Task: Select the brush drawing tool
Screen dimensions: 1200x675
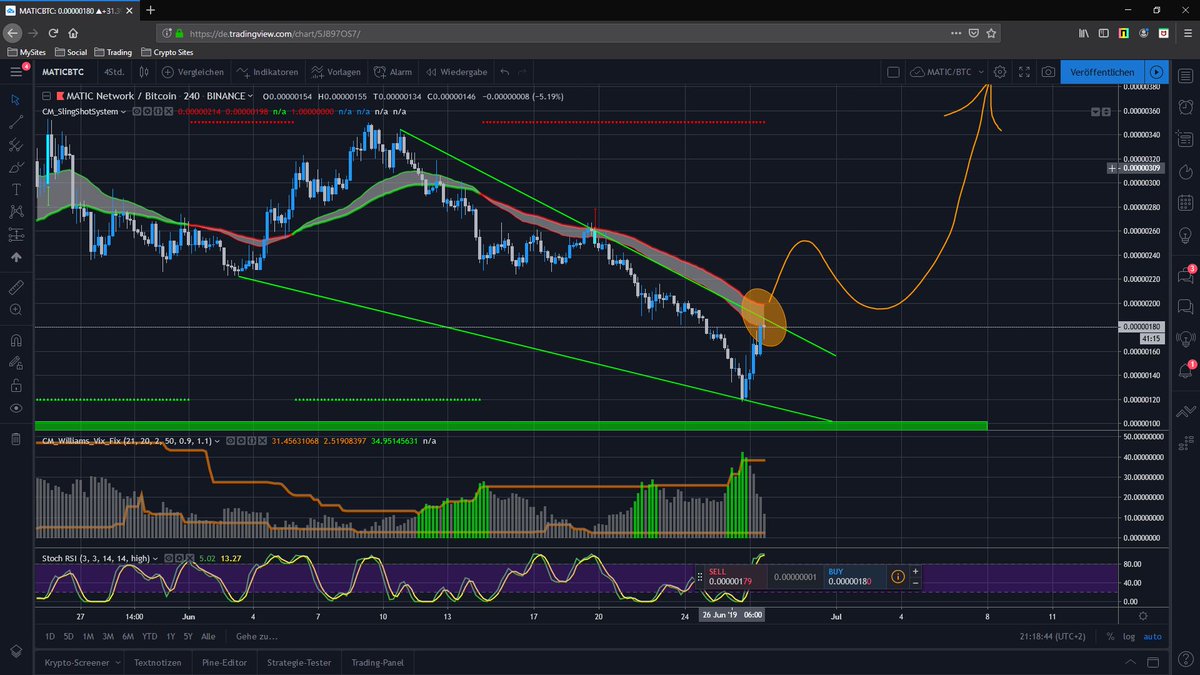Action: click(15, 167)
